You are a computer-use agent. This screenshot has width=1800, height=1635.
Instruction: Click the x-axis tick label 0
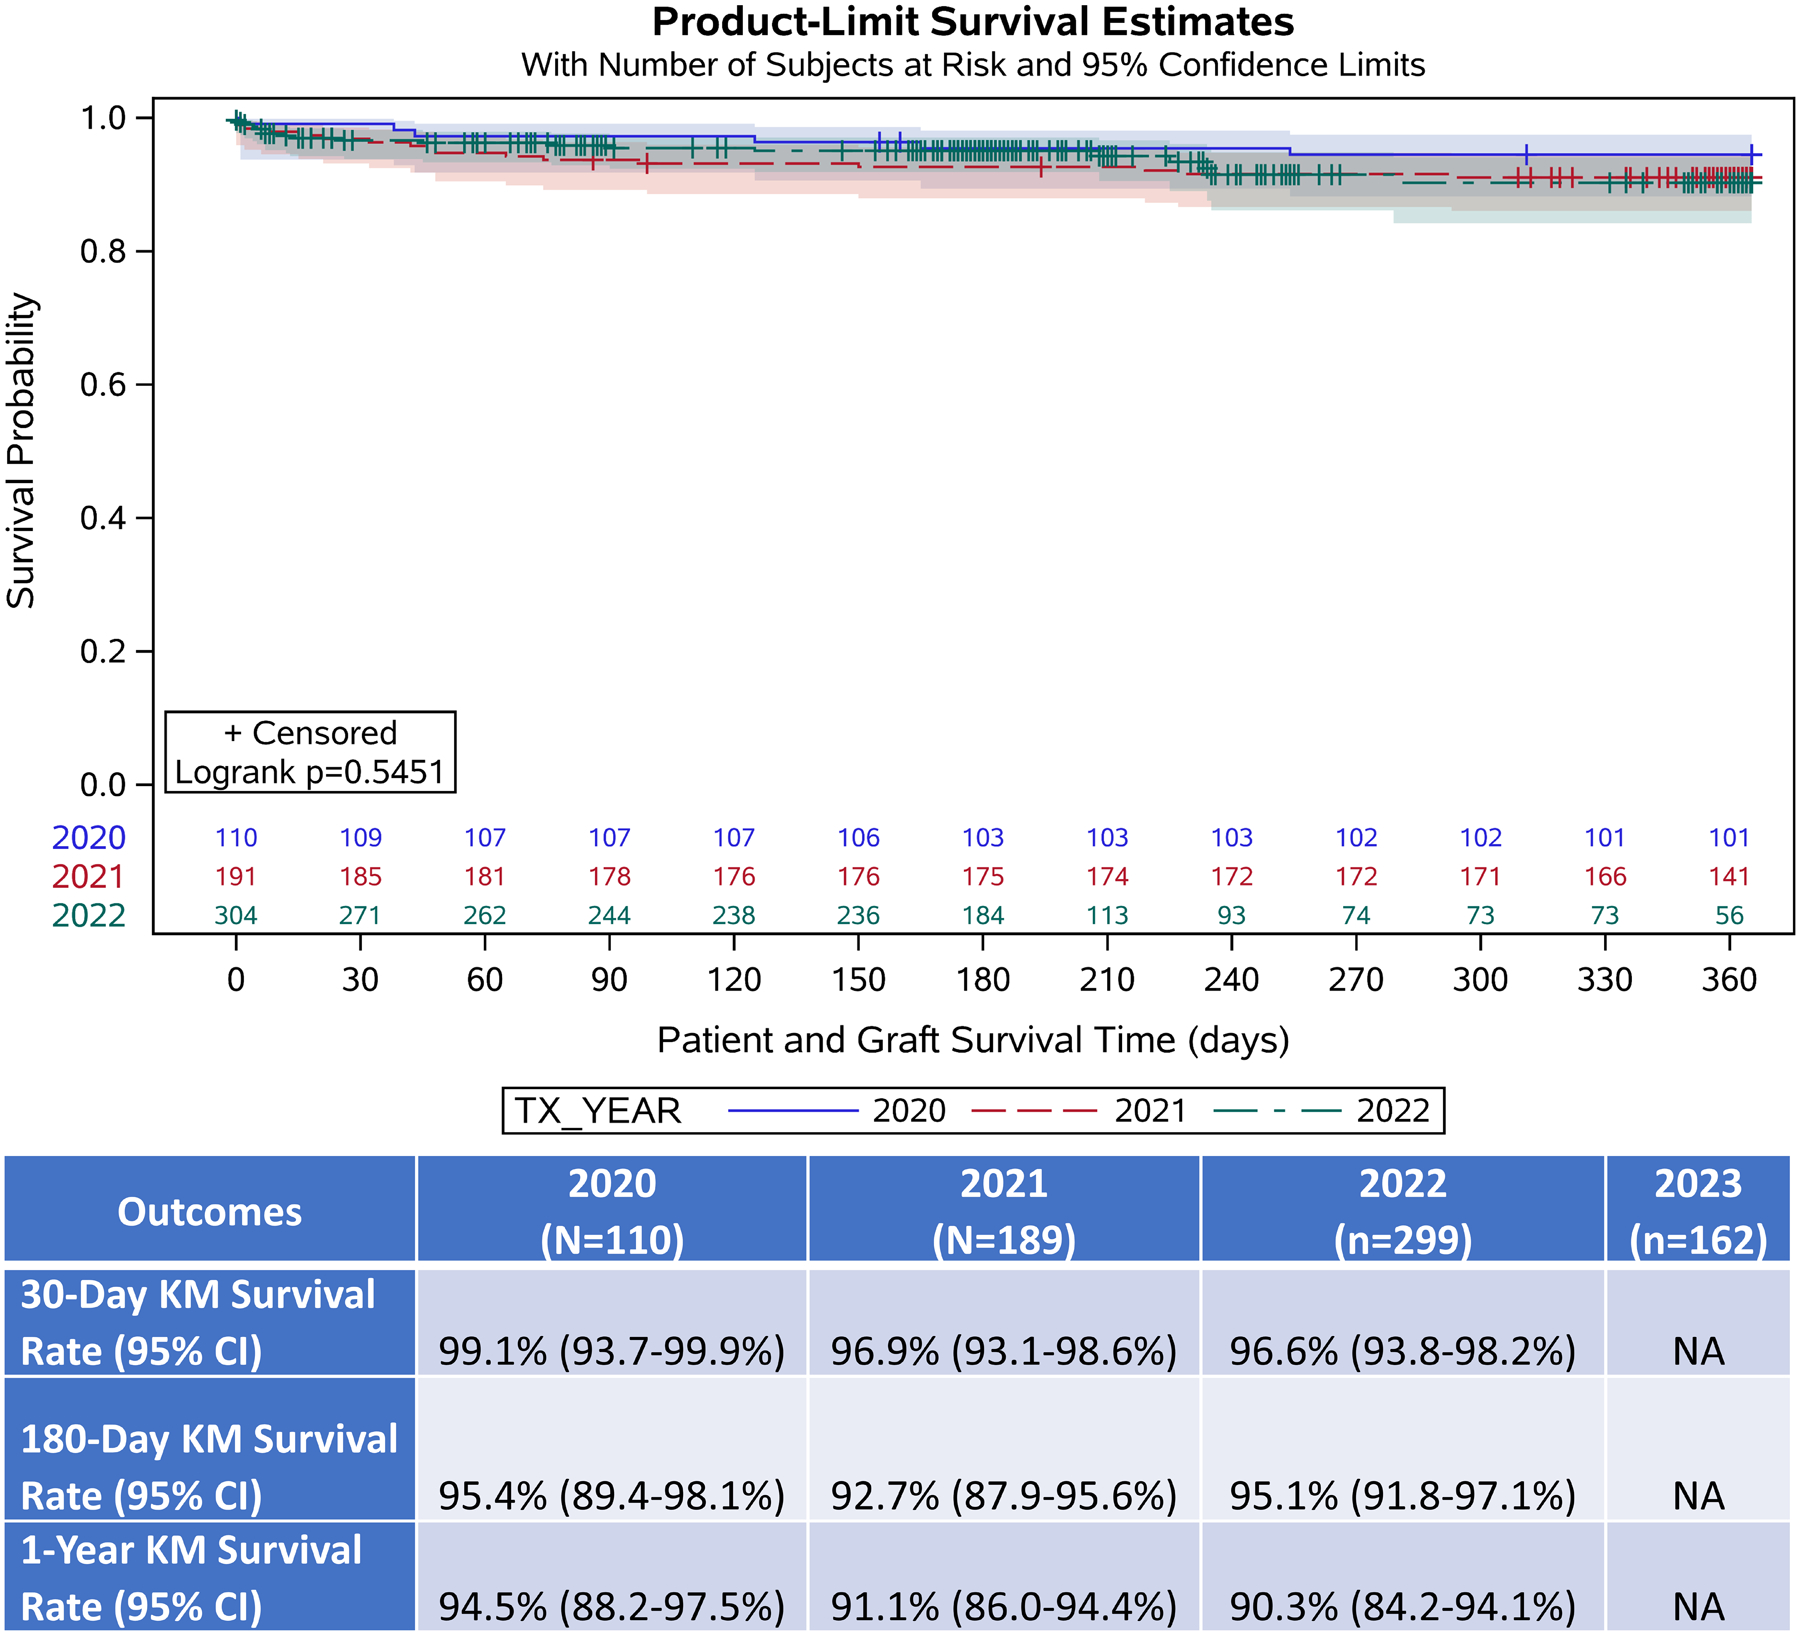tap(236, 980)
